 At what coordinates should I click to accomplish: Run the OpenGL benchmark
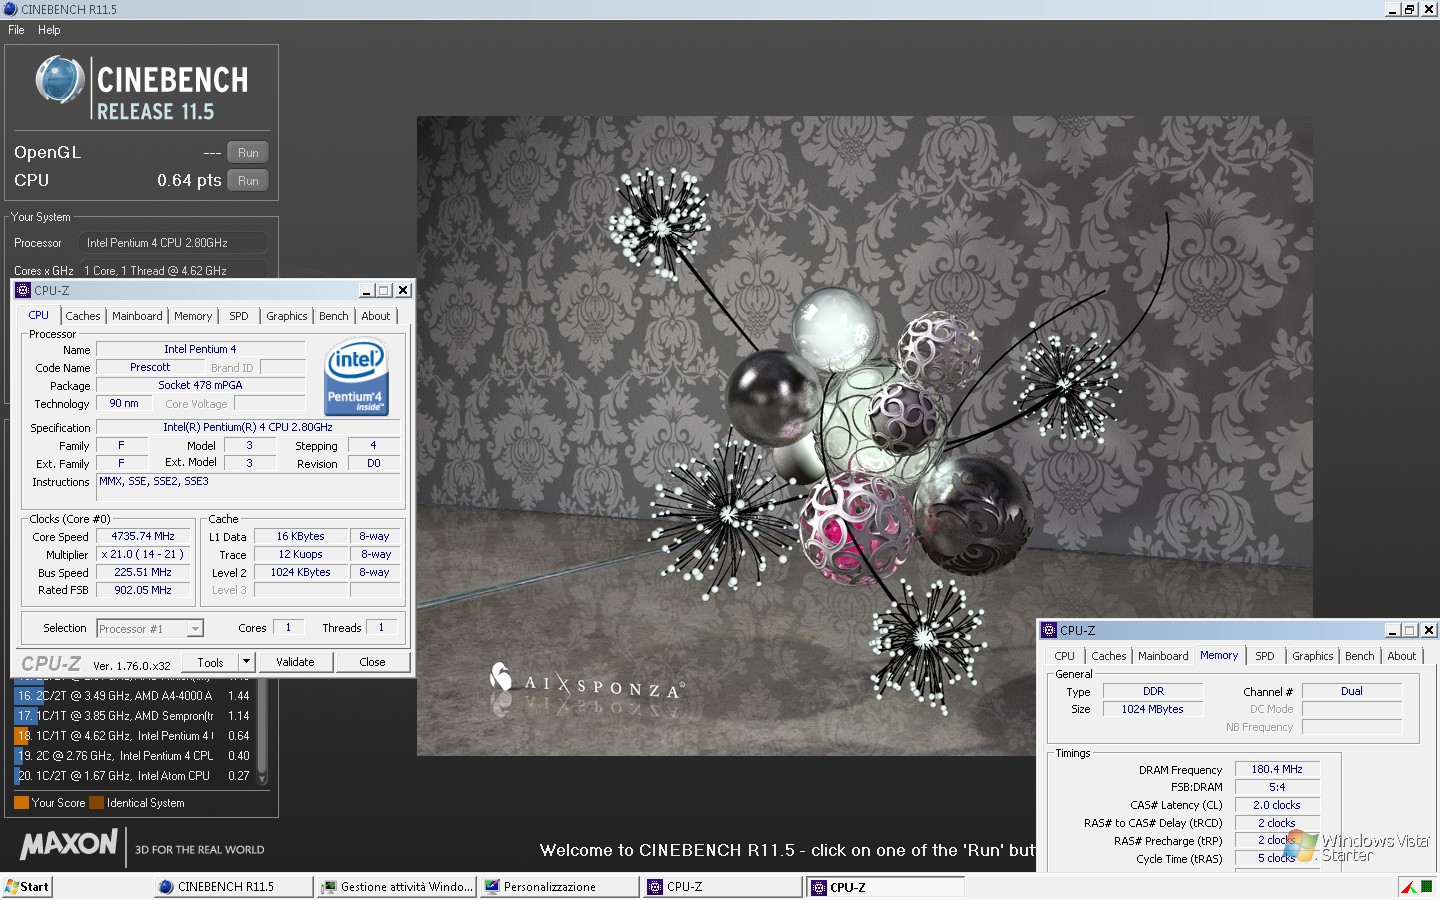coord(248,153)
